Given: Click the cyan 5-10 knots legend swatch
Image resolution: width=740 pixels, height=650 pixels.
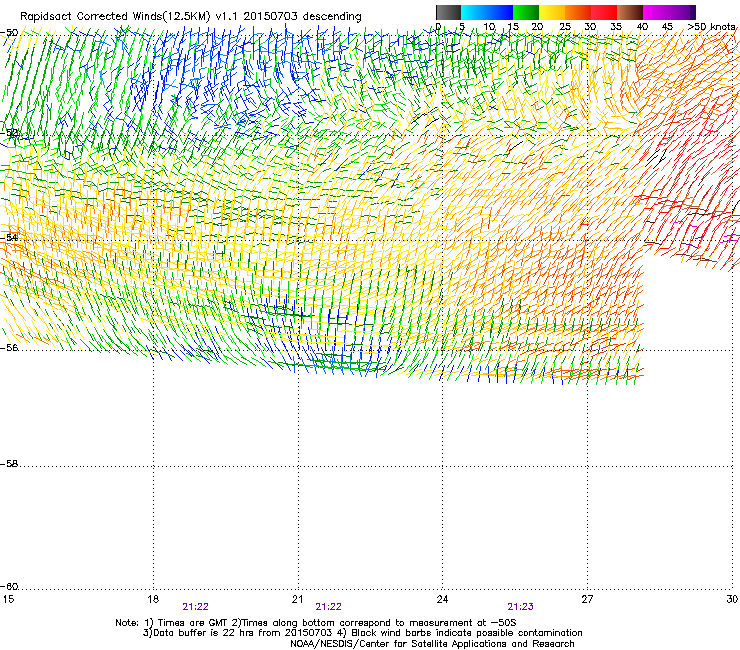Looking at the screenshot, I should tap(474, 12).
